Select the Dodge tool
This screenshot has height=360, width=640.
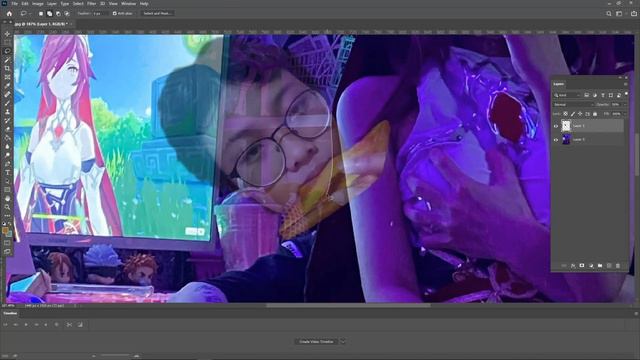pyautogui.click(x=7, y=155)
